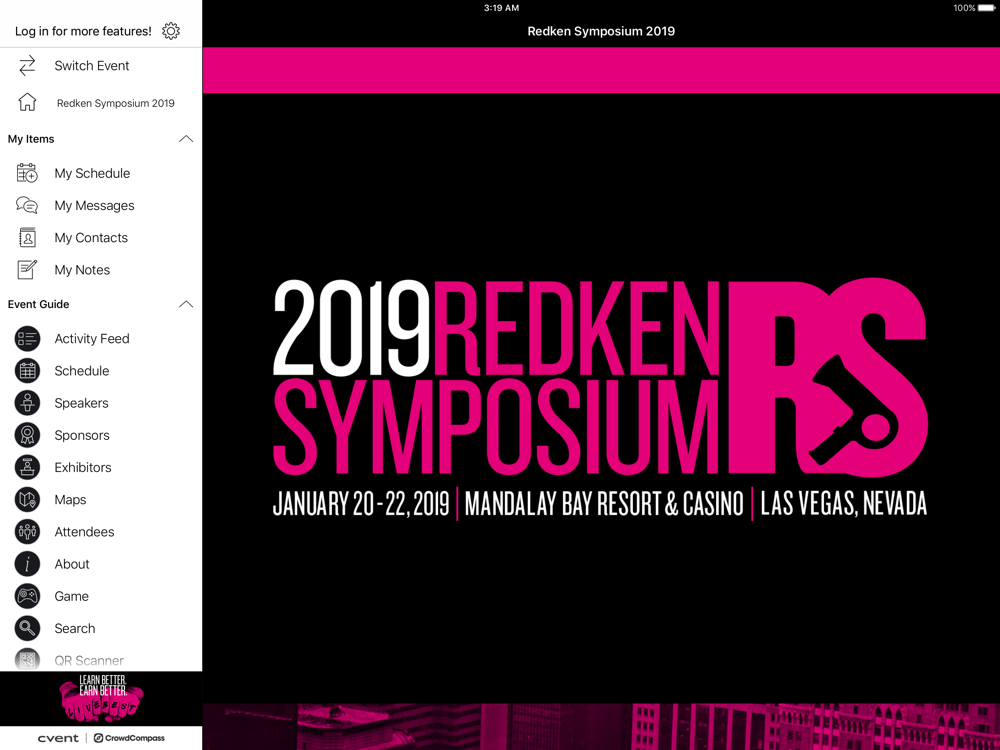Open the About page
The height and width of the screenshot is (750, 1000).
tap(72, 564)
